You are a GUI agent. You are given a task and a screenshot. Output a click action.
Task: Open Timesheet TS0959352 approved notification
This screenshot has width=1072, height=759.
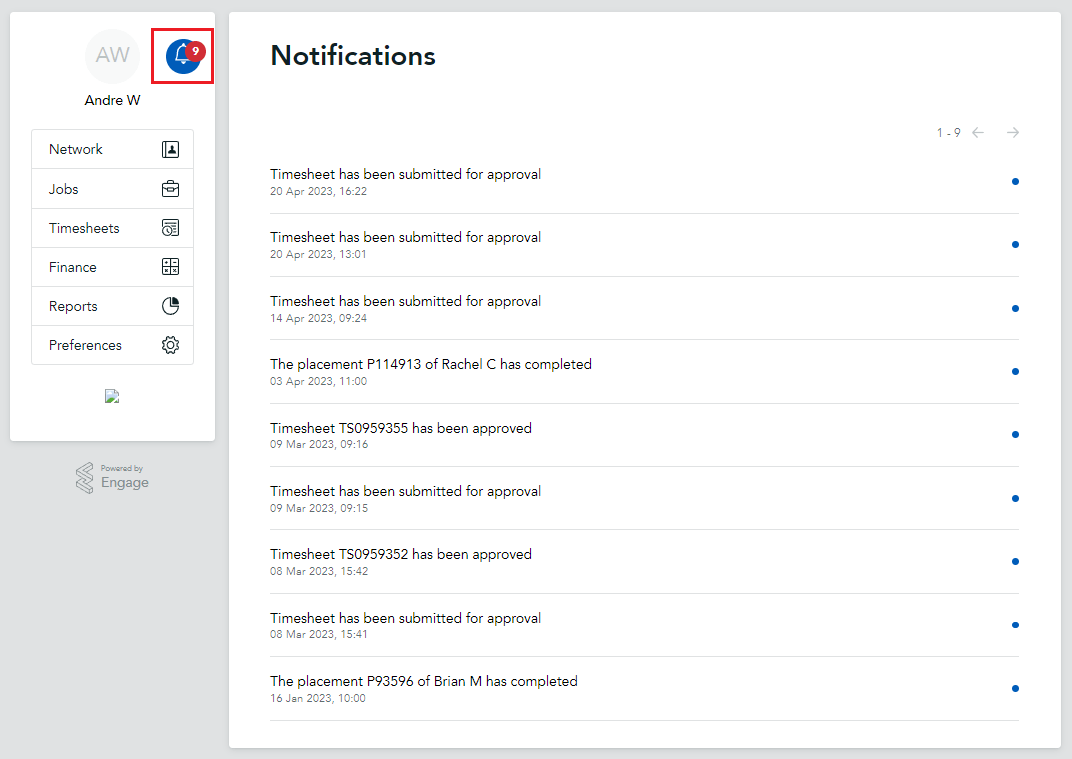(x=401, y=554)
